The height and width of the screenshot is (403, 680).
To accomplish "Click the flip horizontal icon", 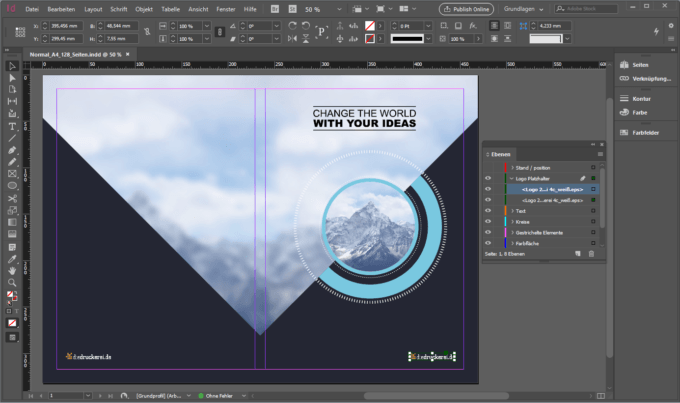I will click(293, 39).
